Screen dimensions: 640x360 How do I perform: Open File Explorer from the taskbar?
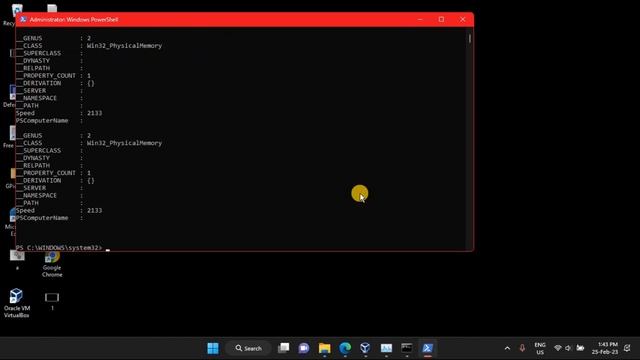point(324,348)
